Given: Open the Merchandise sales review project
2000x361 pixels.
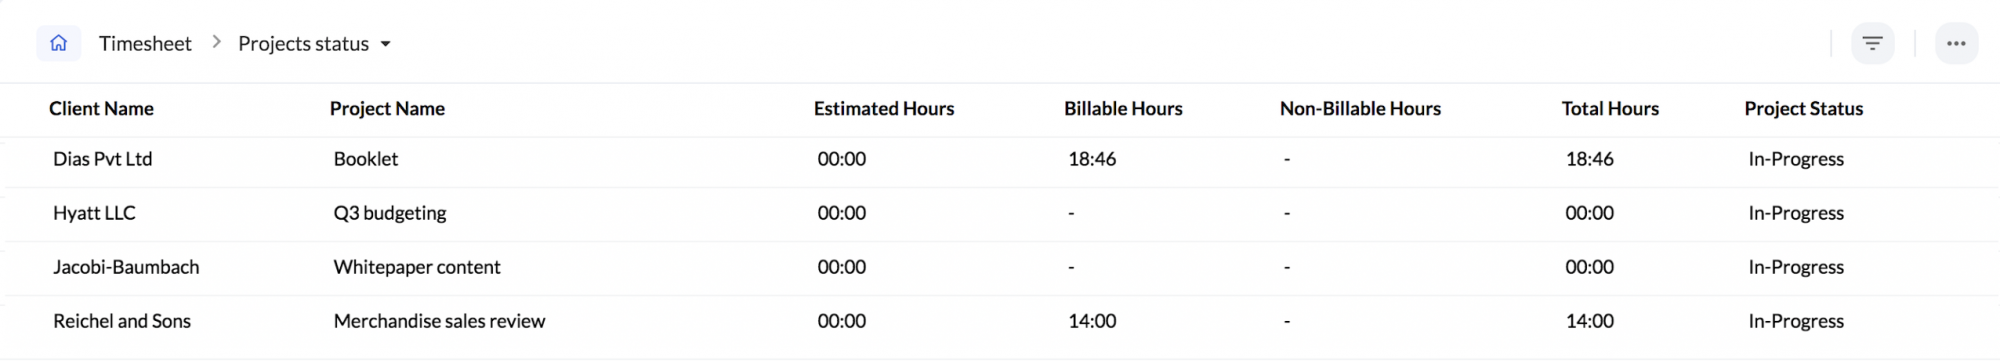Looking at the screenshot, I should (439, 321).
